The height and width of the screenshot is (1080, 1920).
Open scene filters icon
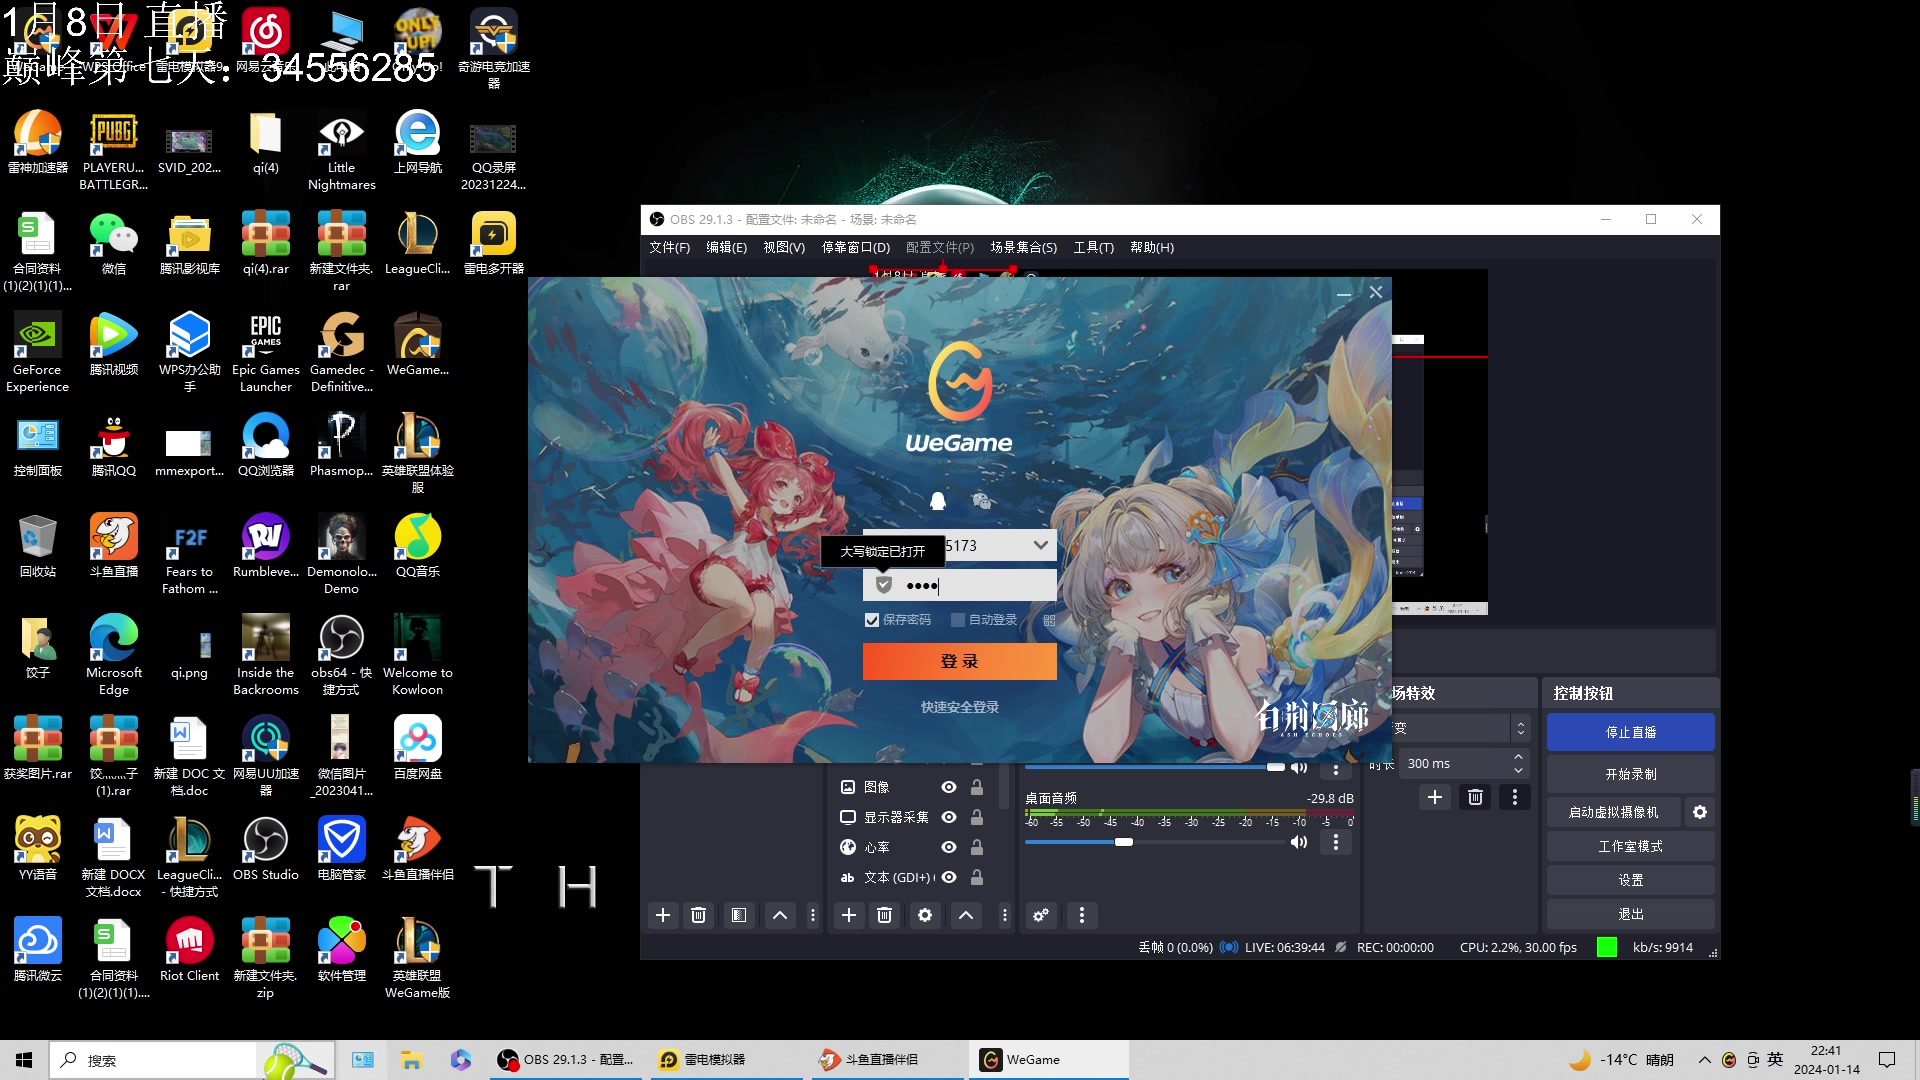739,915
